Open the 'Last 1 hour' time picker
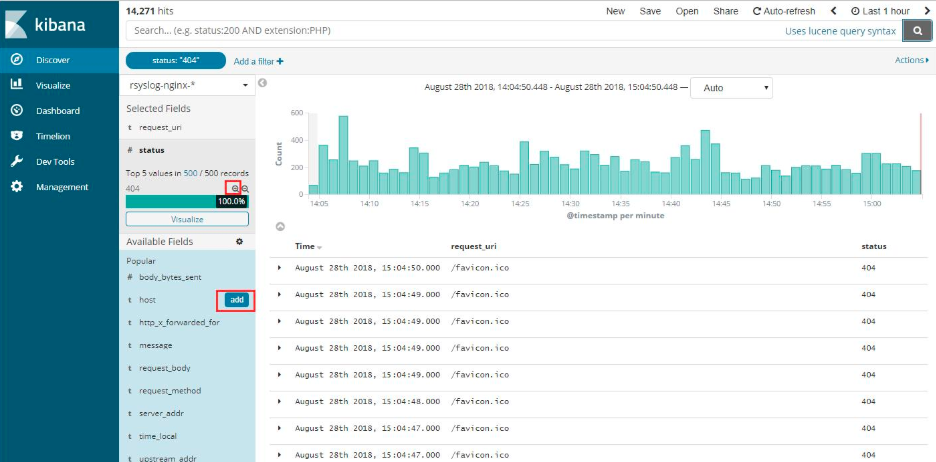The width and height of the screenshot is (936, 462). [880, 11]
